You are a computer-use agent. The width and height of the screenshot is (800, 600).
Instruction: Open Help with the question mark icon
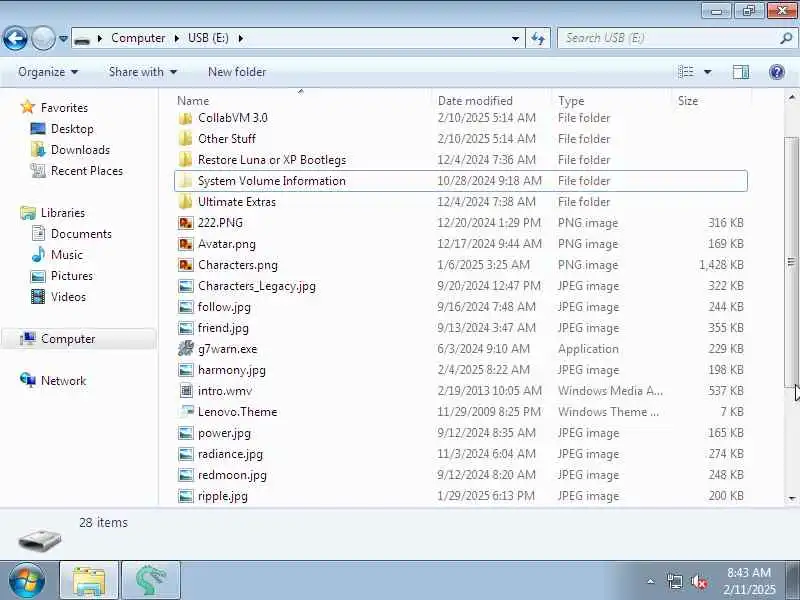pos(777,72)
